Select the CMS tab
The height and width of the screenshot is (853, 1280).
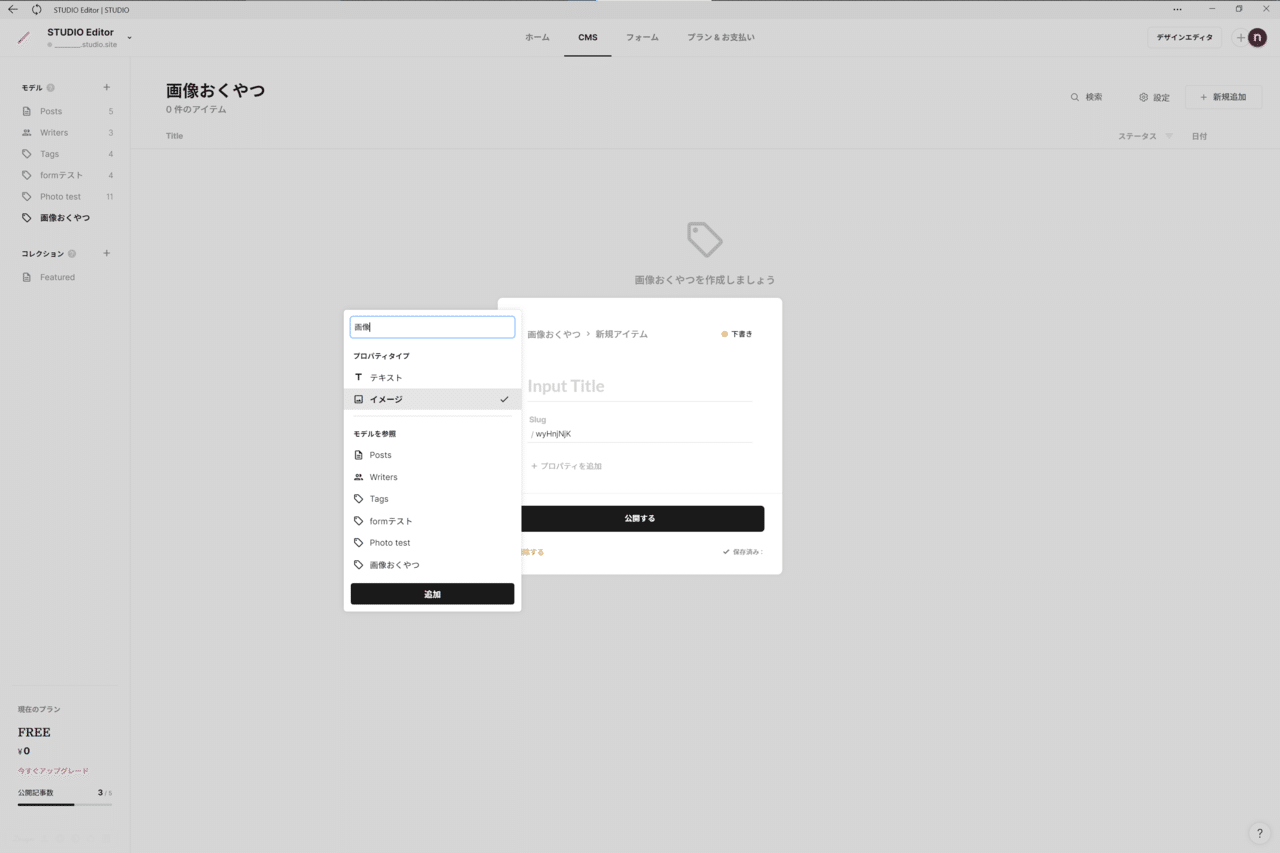click(588, 38)
